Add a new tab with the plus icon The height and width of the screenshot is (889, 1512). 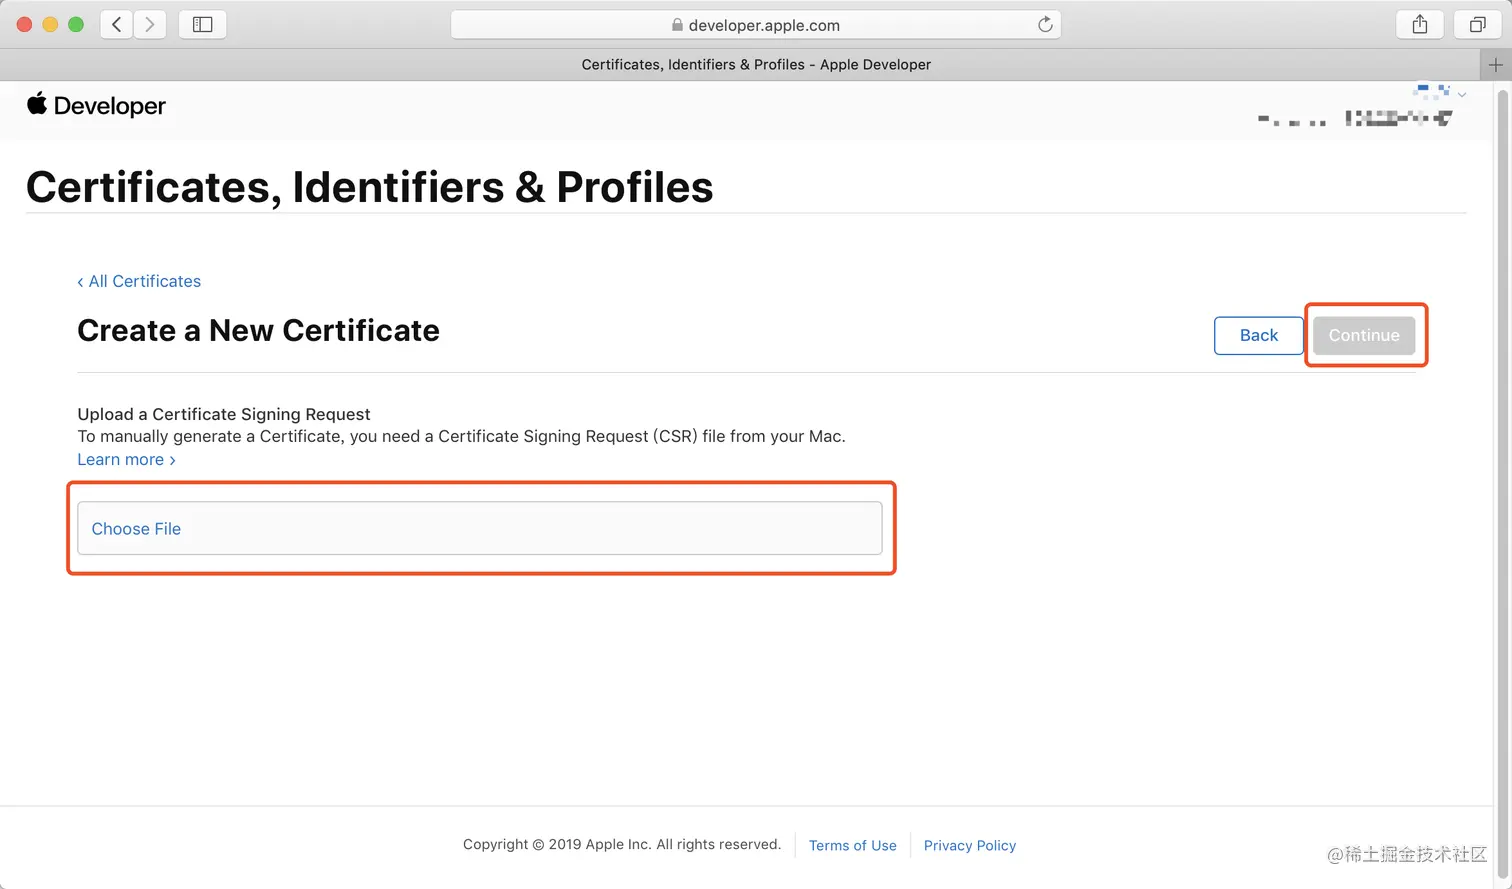[1496, 65]
